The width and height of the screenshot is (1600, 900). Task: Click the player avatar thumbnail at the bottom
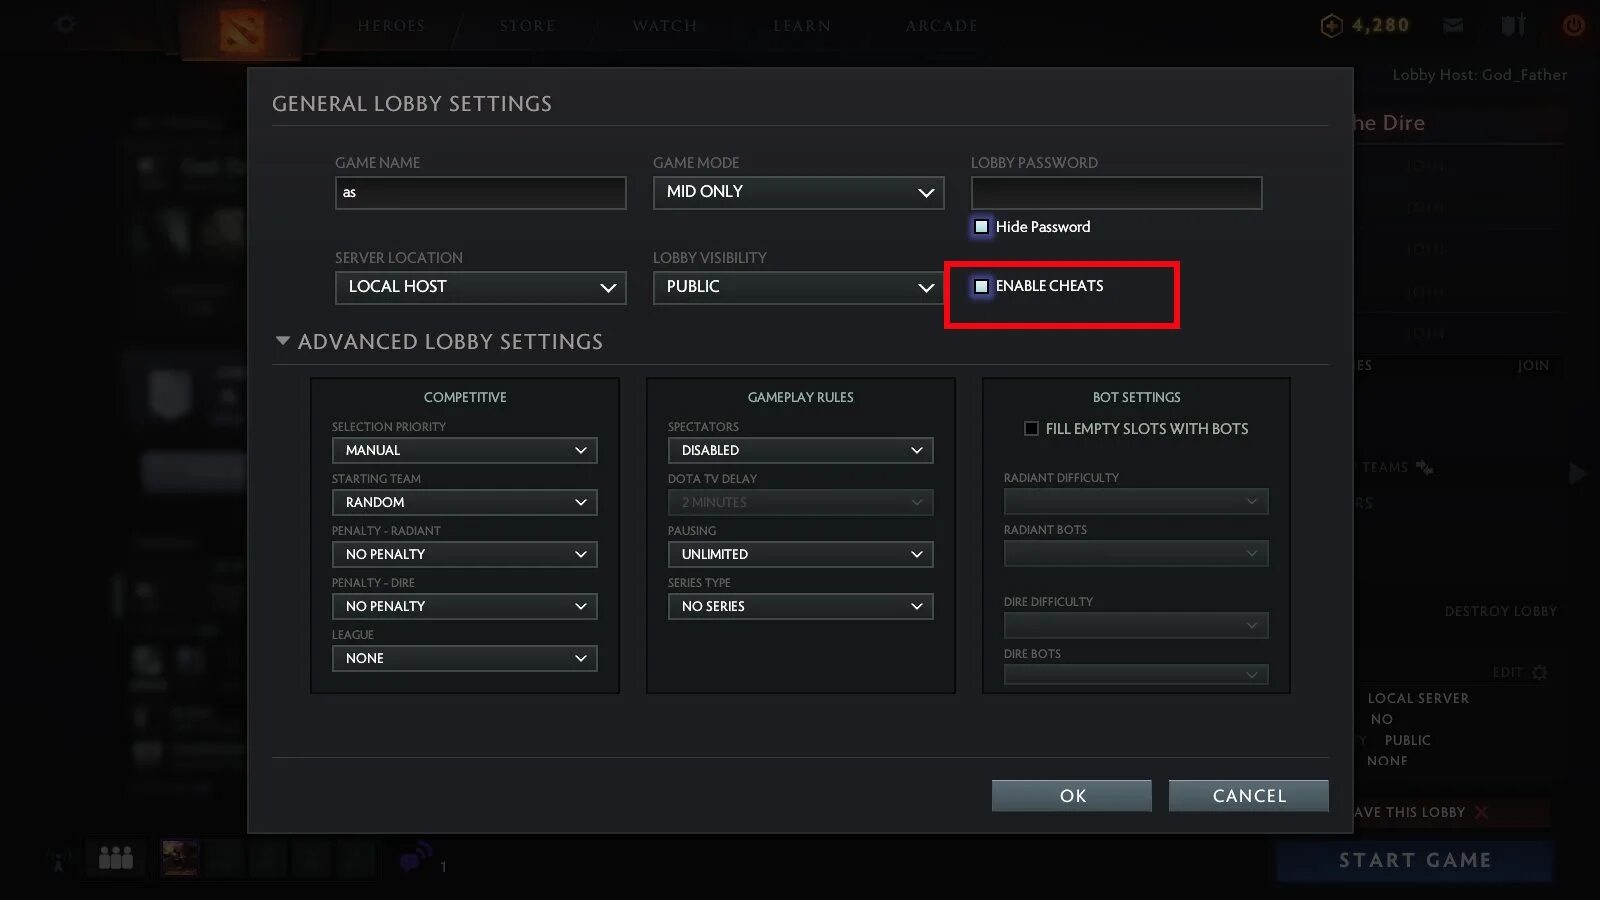click(180, 858)
